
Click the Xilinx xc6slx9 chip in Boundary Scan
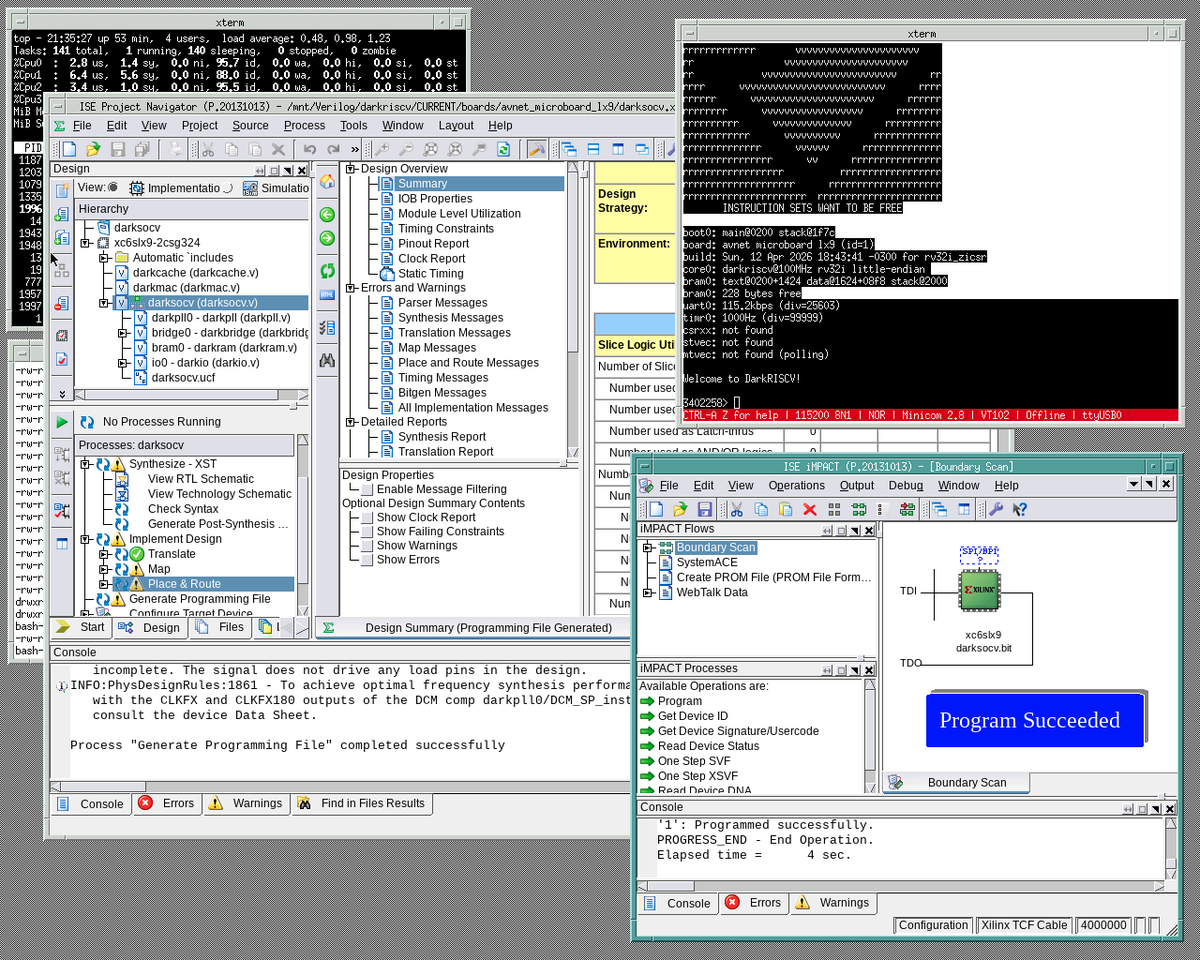979,591
